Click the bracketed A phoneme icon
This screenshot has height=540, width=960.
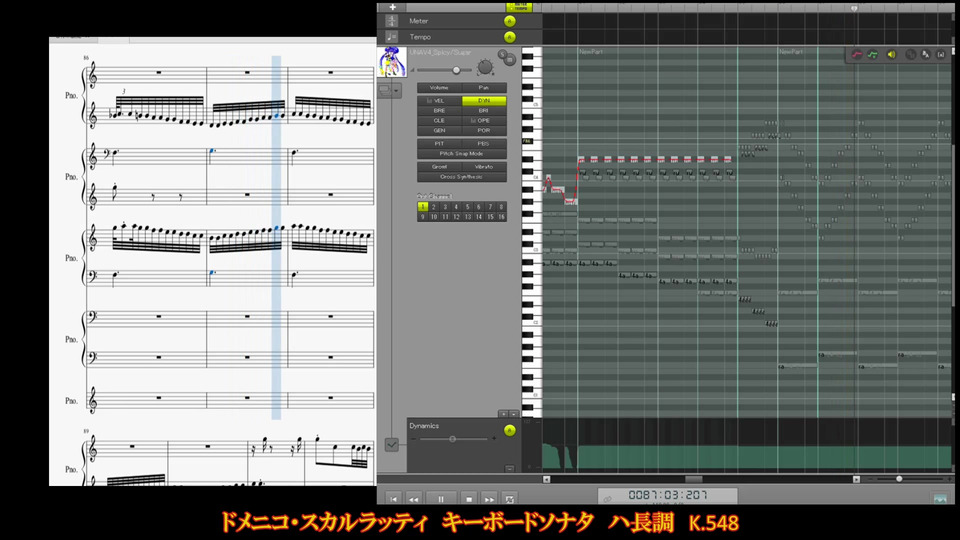941,55
